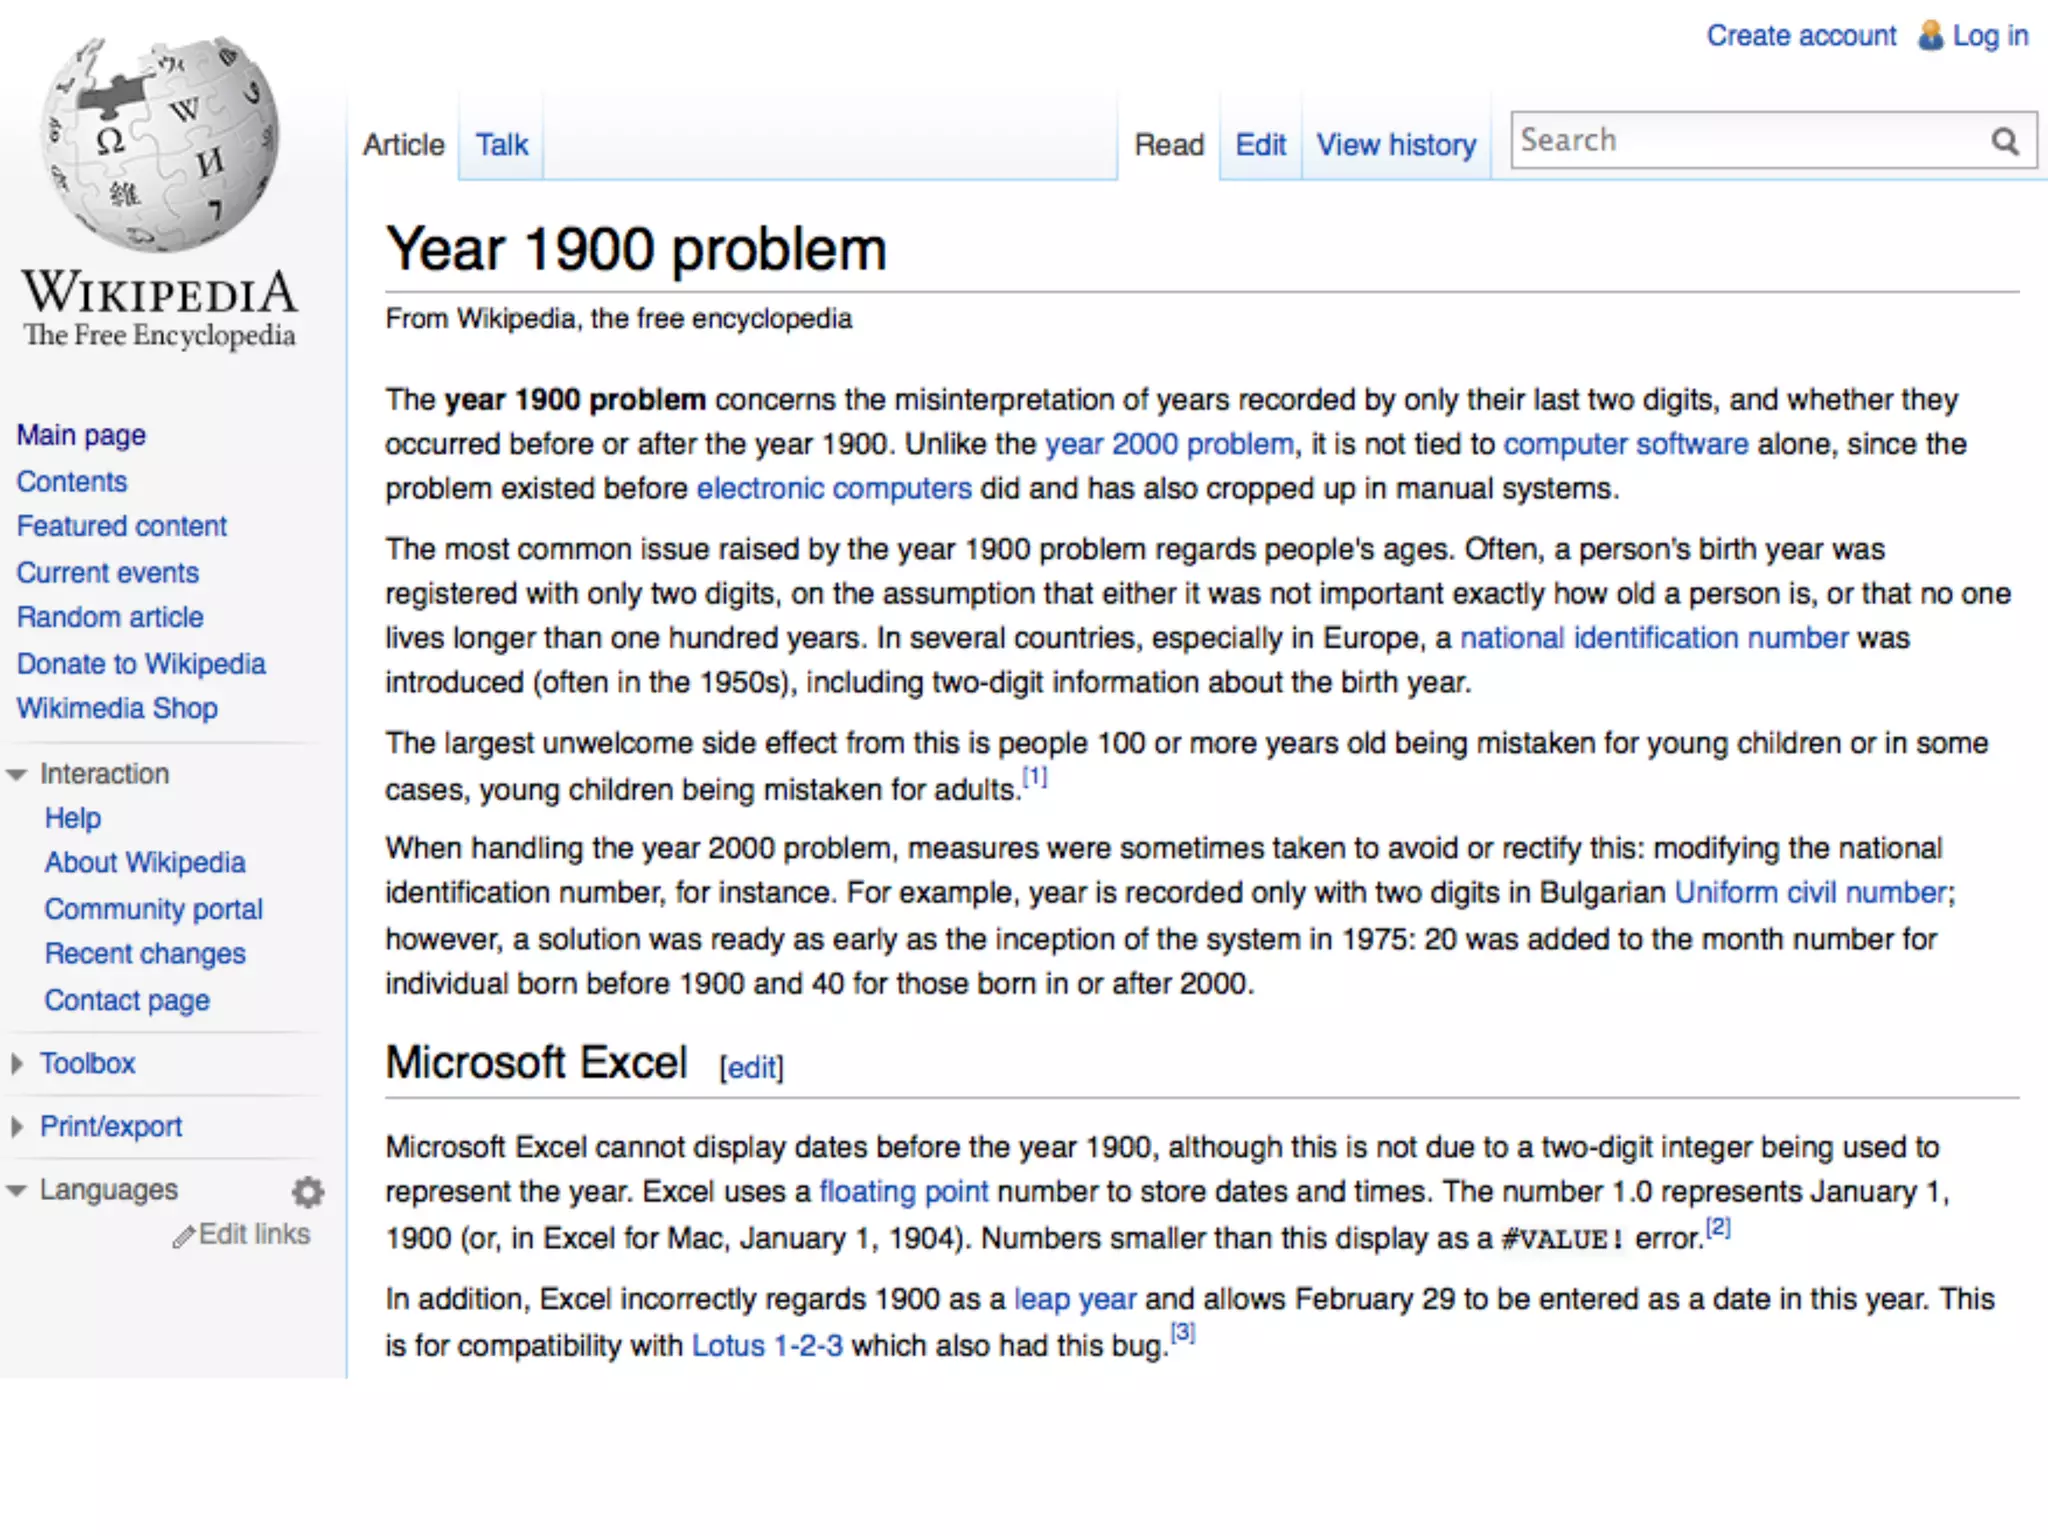The width and height of the screenshot is (2048, 1536).
Task: Click footnote reference [1]
Action: 1034,776
